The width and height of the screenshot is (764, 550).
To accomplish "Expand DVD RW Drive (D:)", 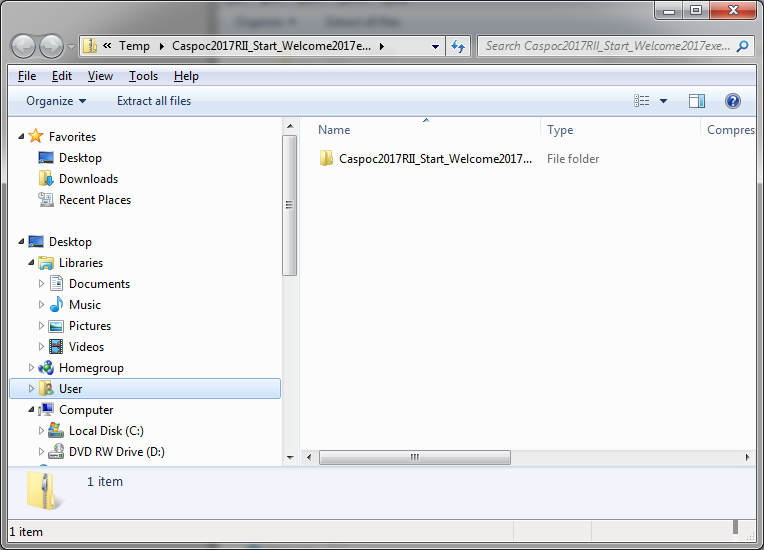I will click(x=41, y=451).
